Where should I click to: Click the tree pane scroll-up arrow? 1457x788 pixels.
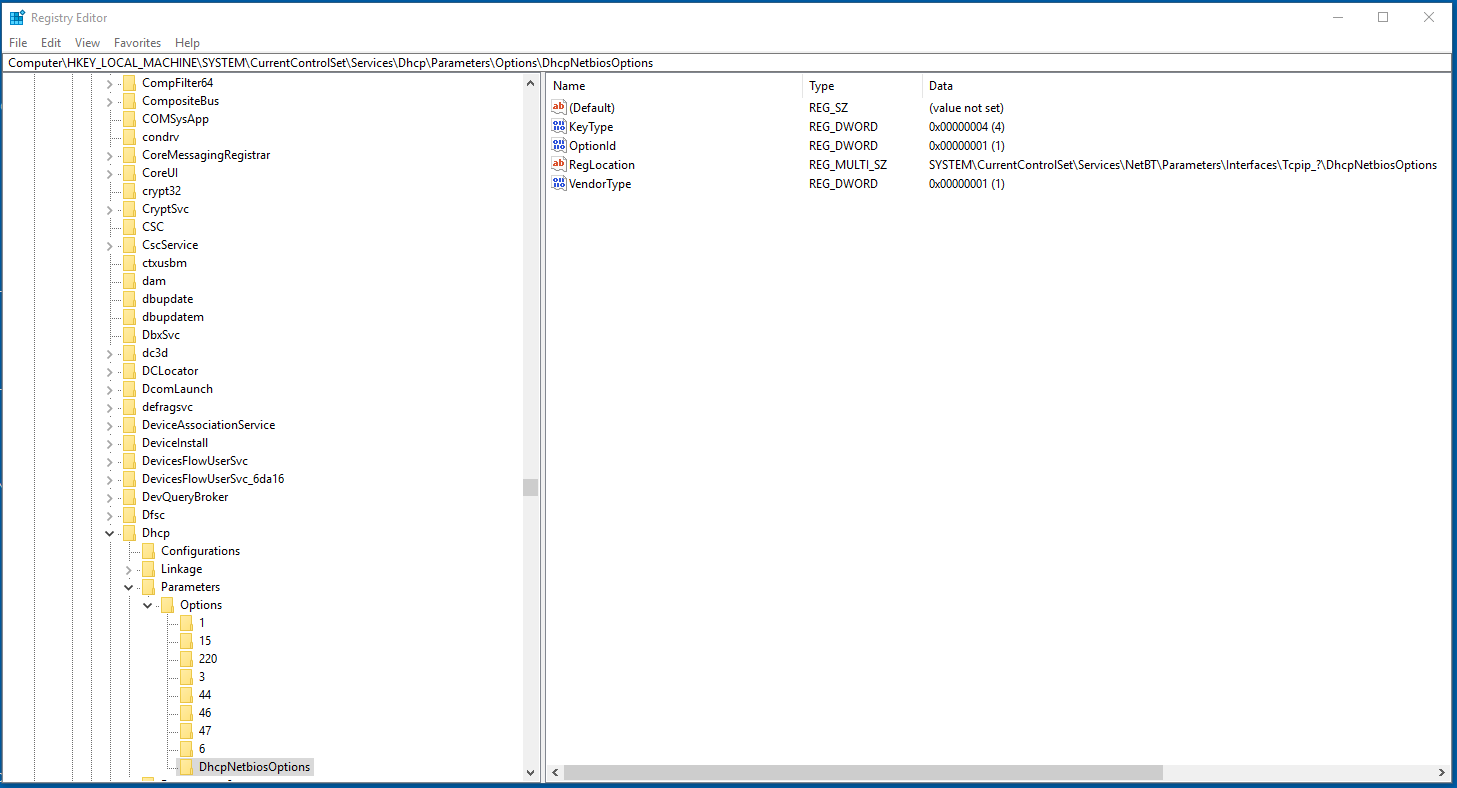point(530,84)
